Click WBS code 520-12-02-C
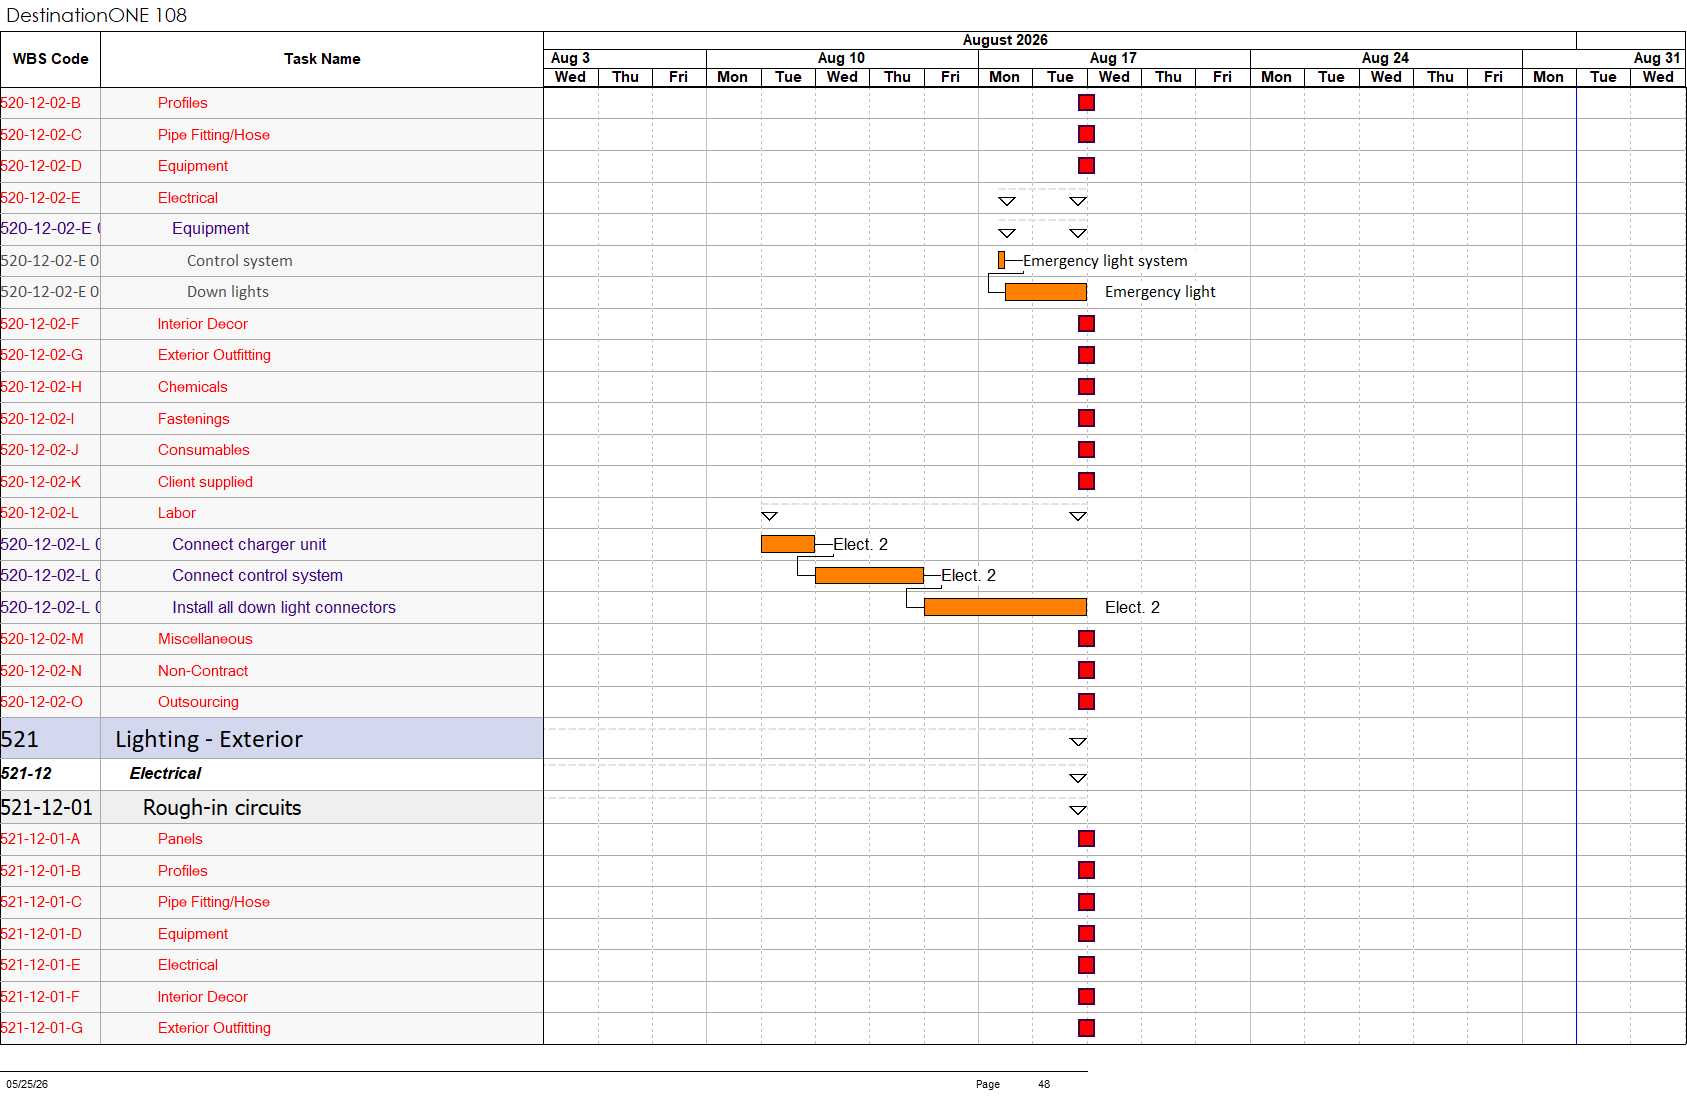This screenshot has width=1687, height=1097. tap(41, 135)
